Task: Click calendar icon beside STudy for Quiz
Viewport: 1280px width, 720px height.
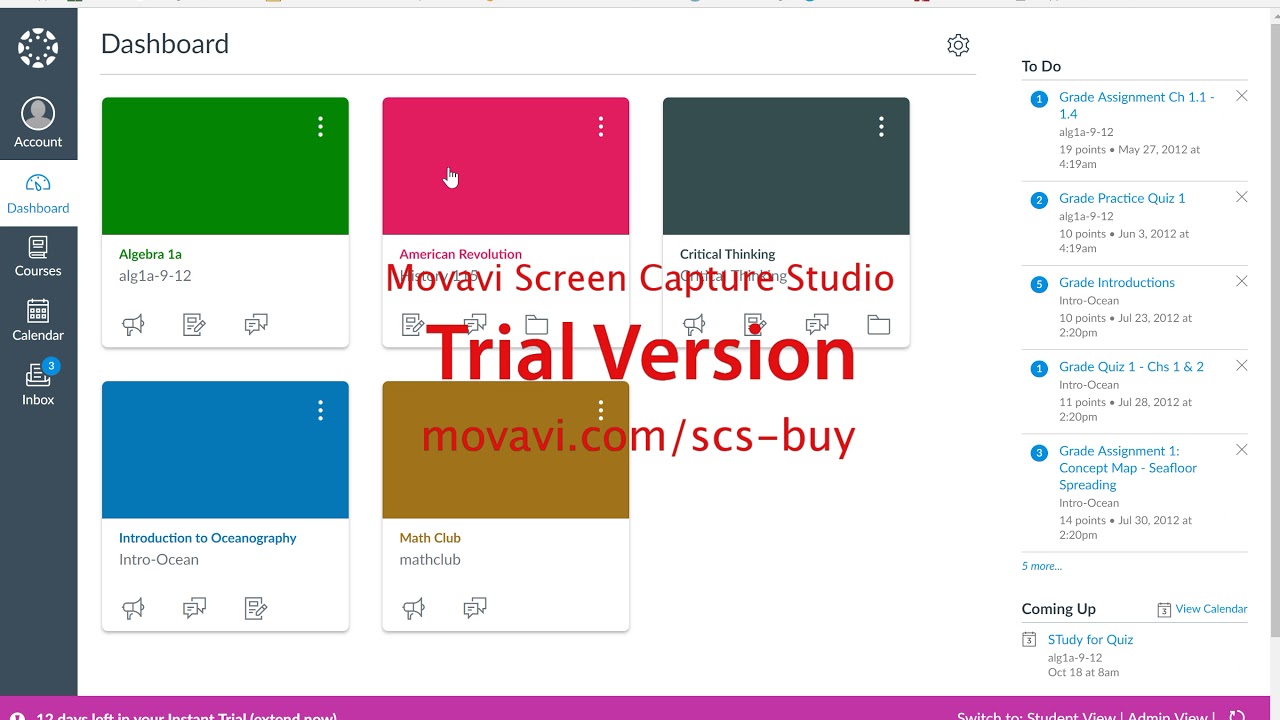Action: pos(1029,639)
